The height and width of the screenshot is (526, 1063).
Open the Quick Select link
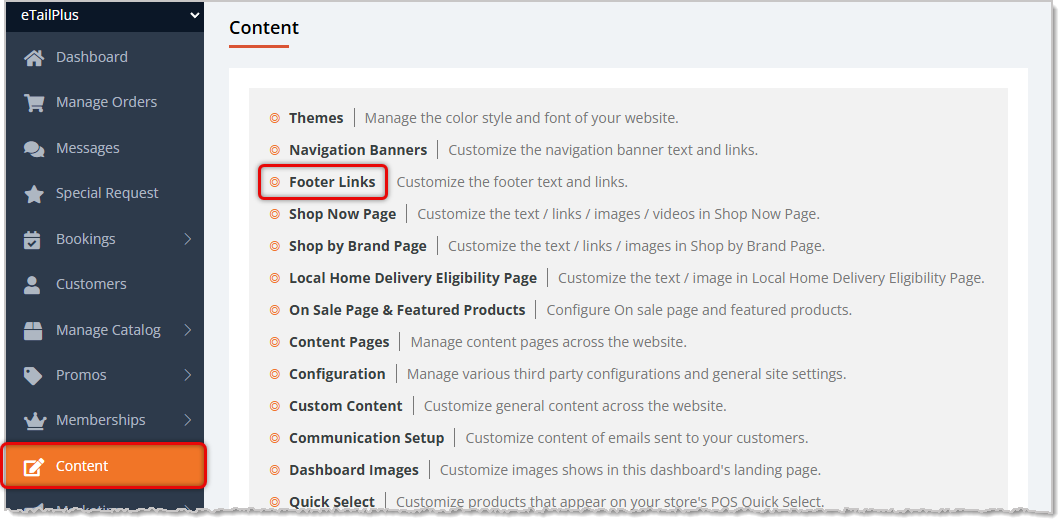tap(332, 502)
